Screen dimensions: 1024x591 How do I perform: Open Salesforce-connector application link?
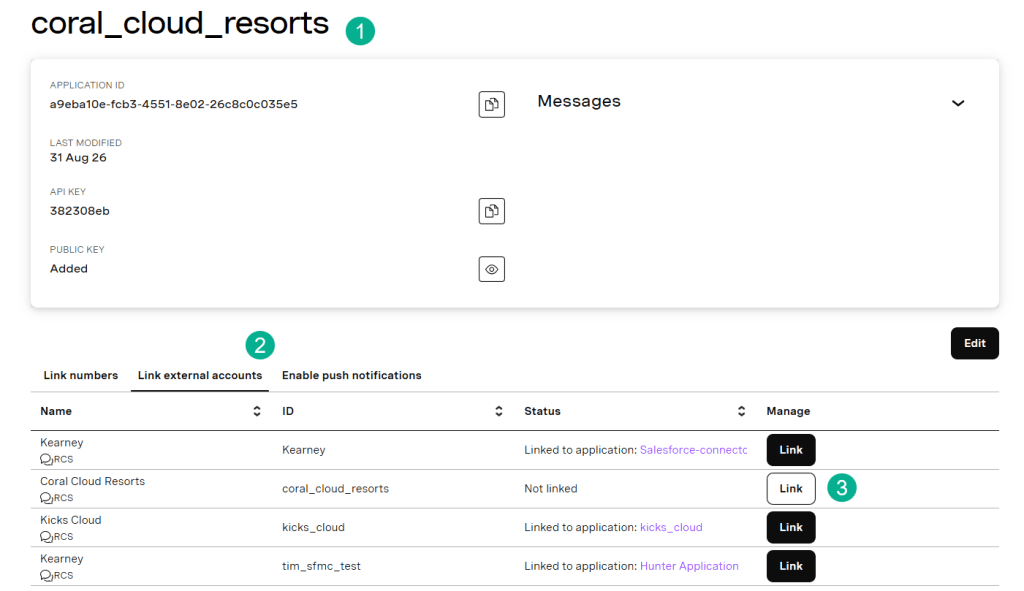[693, 450]
